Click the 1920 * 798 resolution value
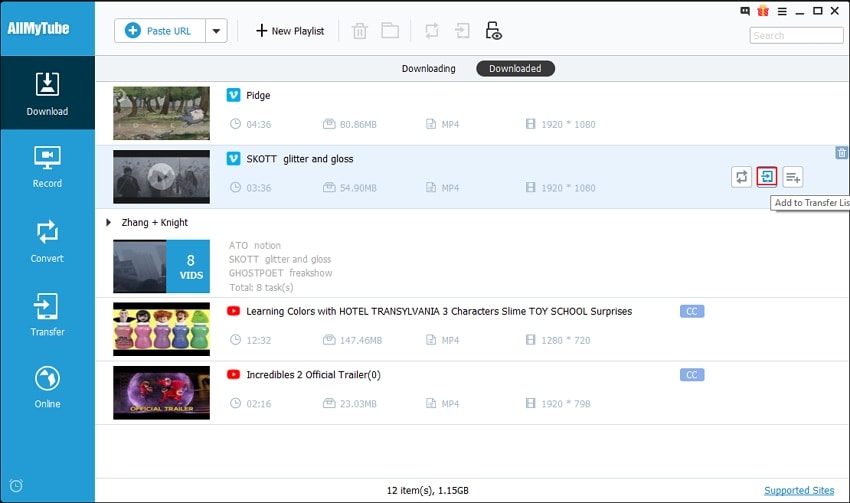The image size is (850, 503). [x=565, y=404]
